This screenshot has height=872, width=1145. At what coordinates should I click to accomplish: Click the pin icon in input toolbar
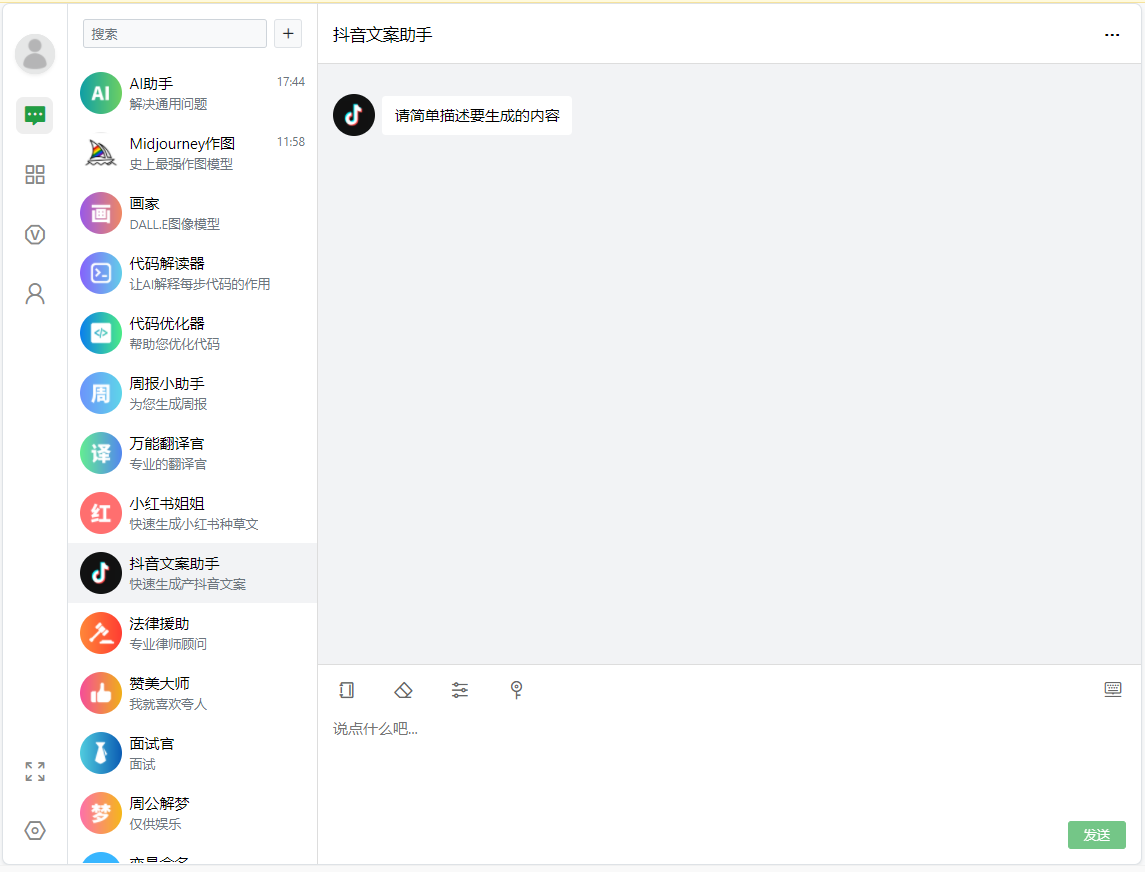(x=516, y=690)
